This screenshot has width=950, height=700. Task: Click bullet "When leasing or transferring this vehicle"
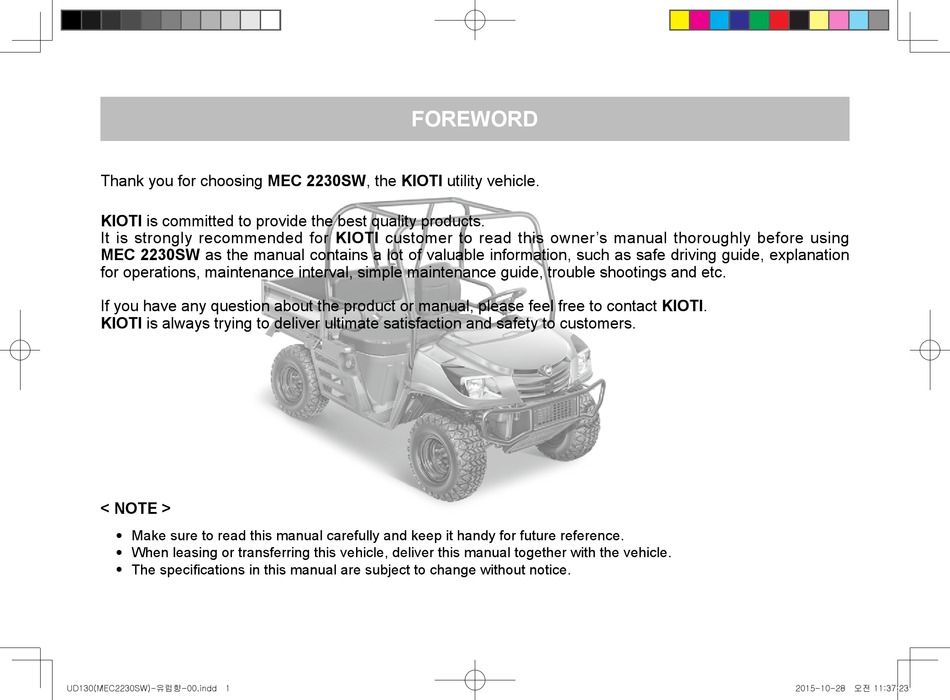click(401, 553)
